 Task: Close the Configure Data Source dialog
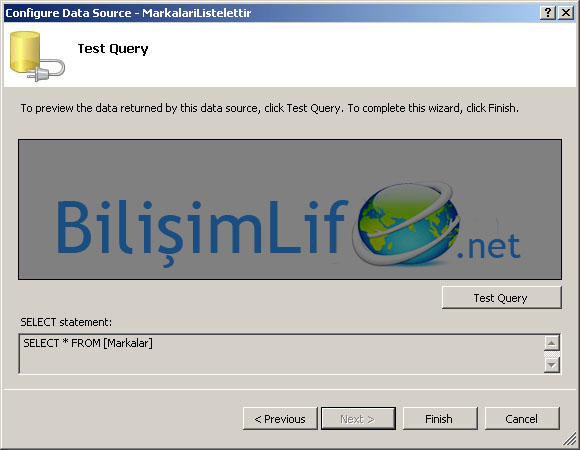[x=566, y=13]
